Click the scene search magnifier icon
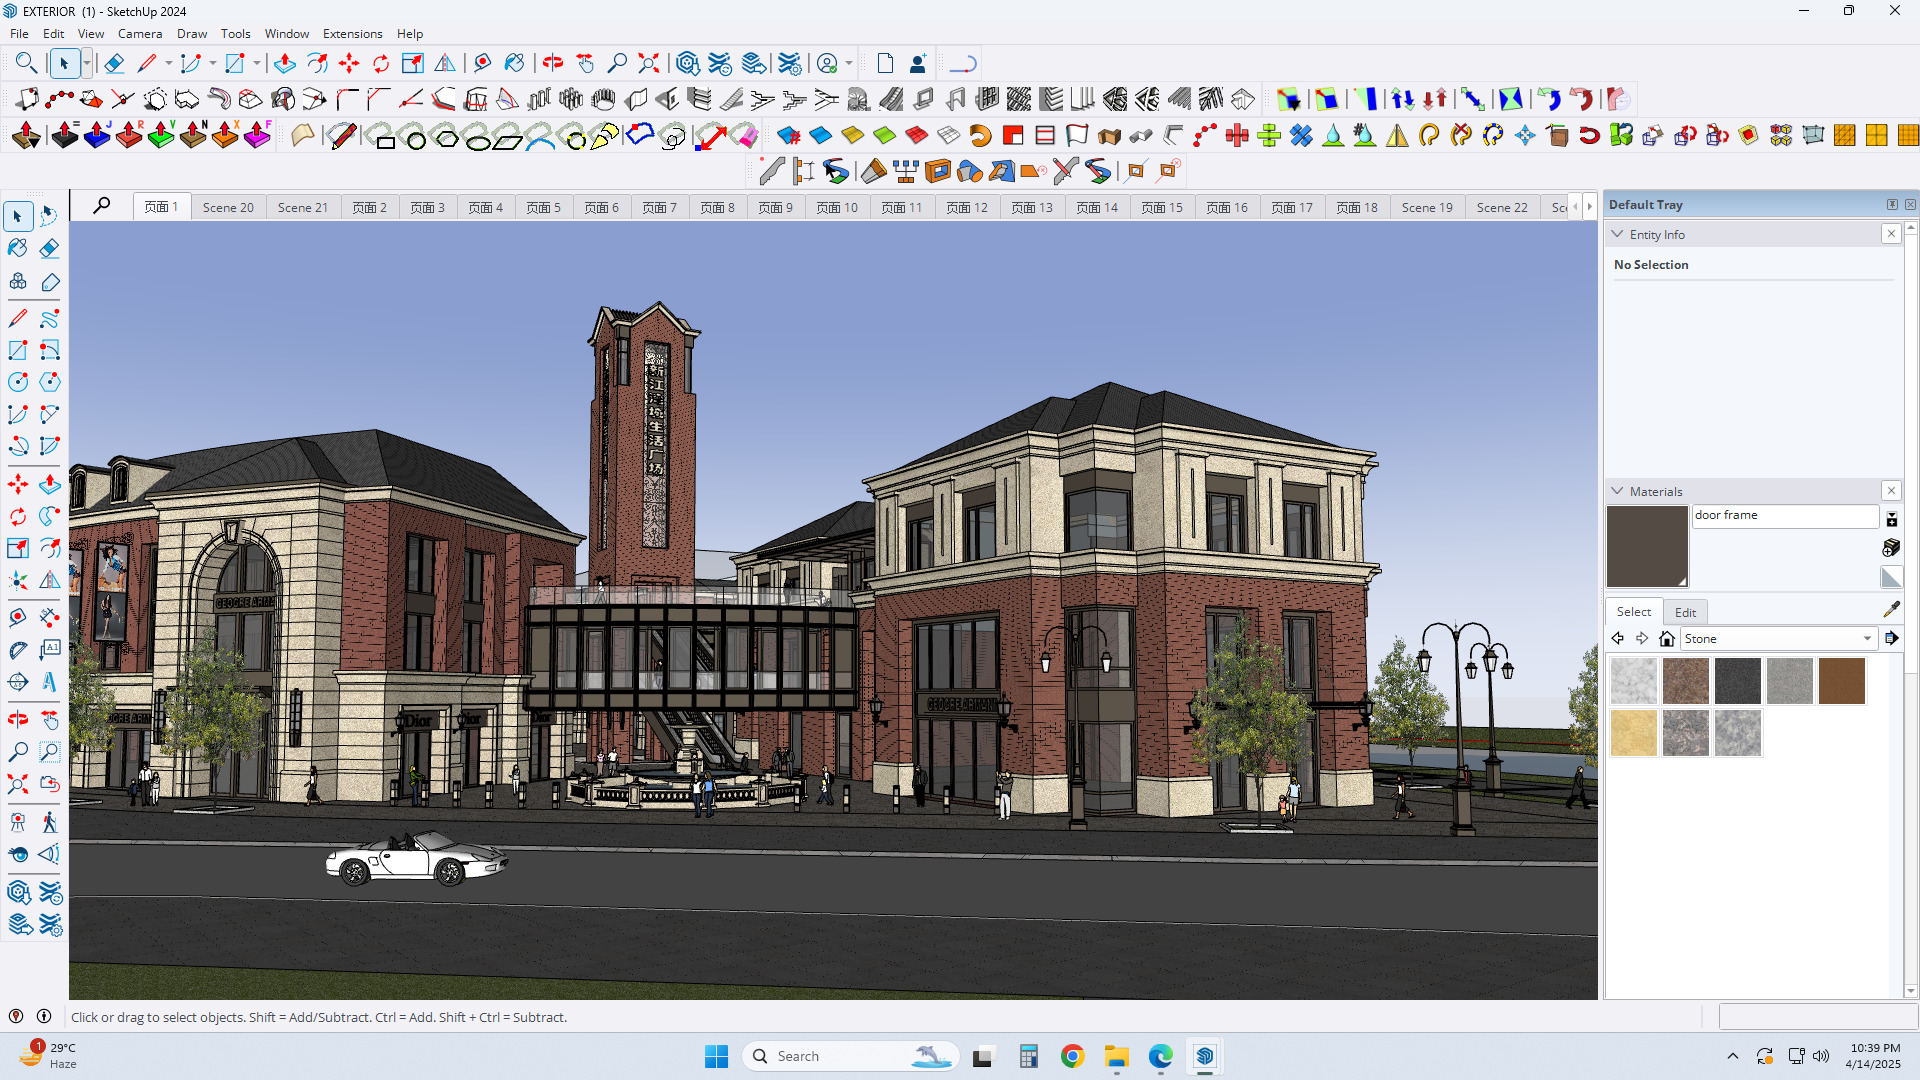This screenshot has width=1920, height=1080. pyautogui.click(x=102, y=206)
